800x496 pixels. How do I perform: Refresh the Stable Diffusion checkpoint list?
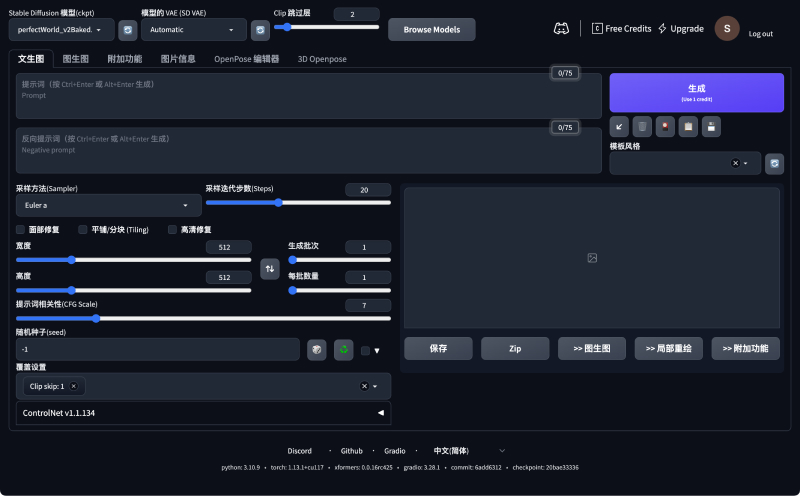click(x=128, y=30)
